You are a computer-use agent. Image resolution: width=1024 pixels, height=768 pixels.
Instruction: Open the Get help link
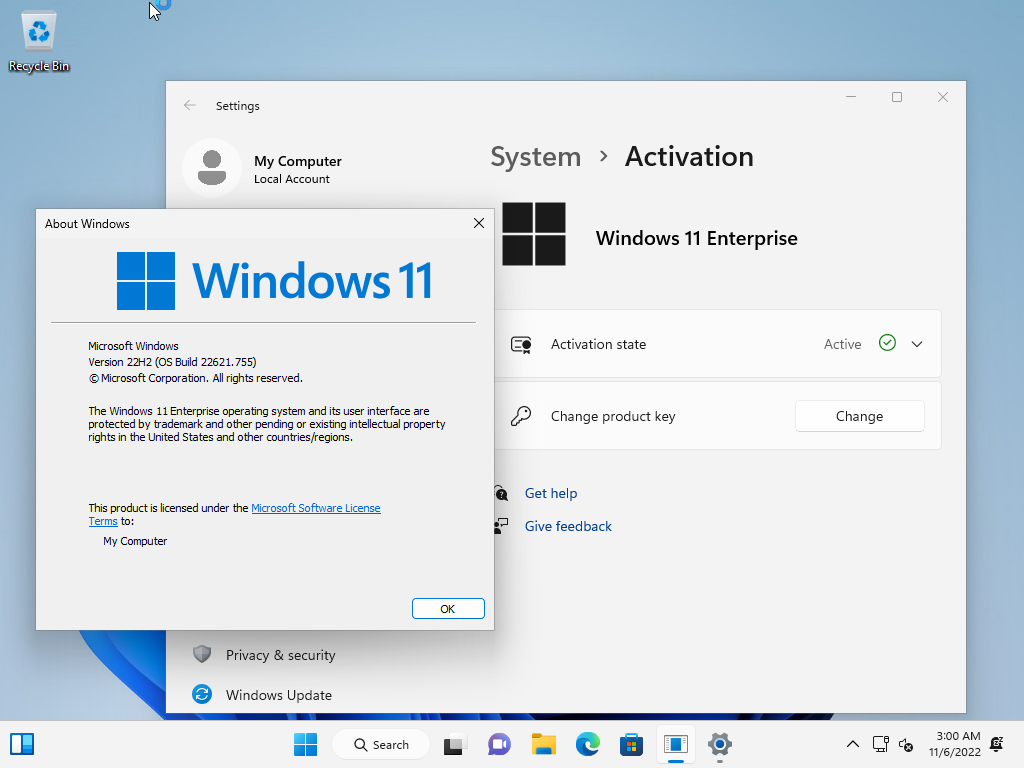[x=551, y=493]
